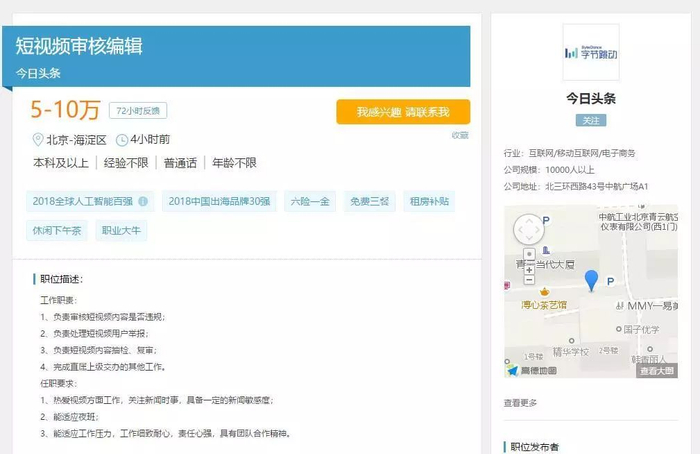Select the 租房补贴 tag
The width and height of the screenshot is (700, 454).
429,201
